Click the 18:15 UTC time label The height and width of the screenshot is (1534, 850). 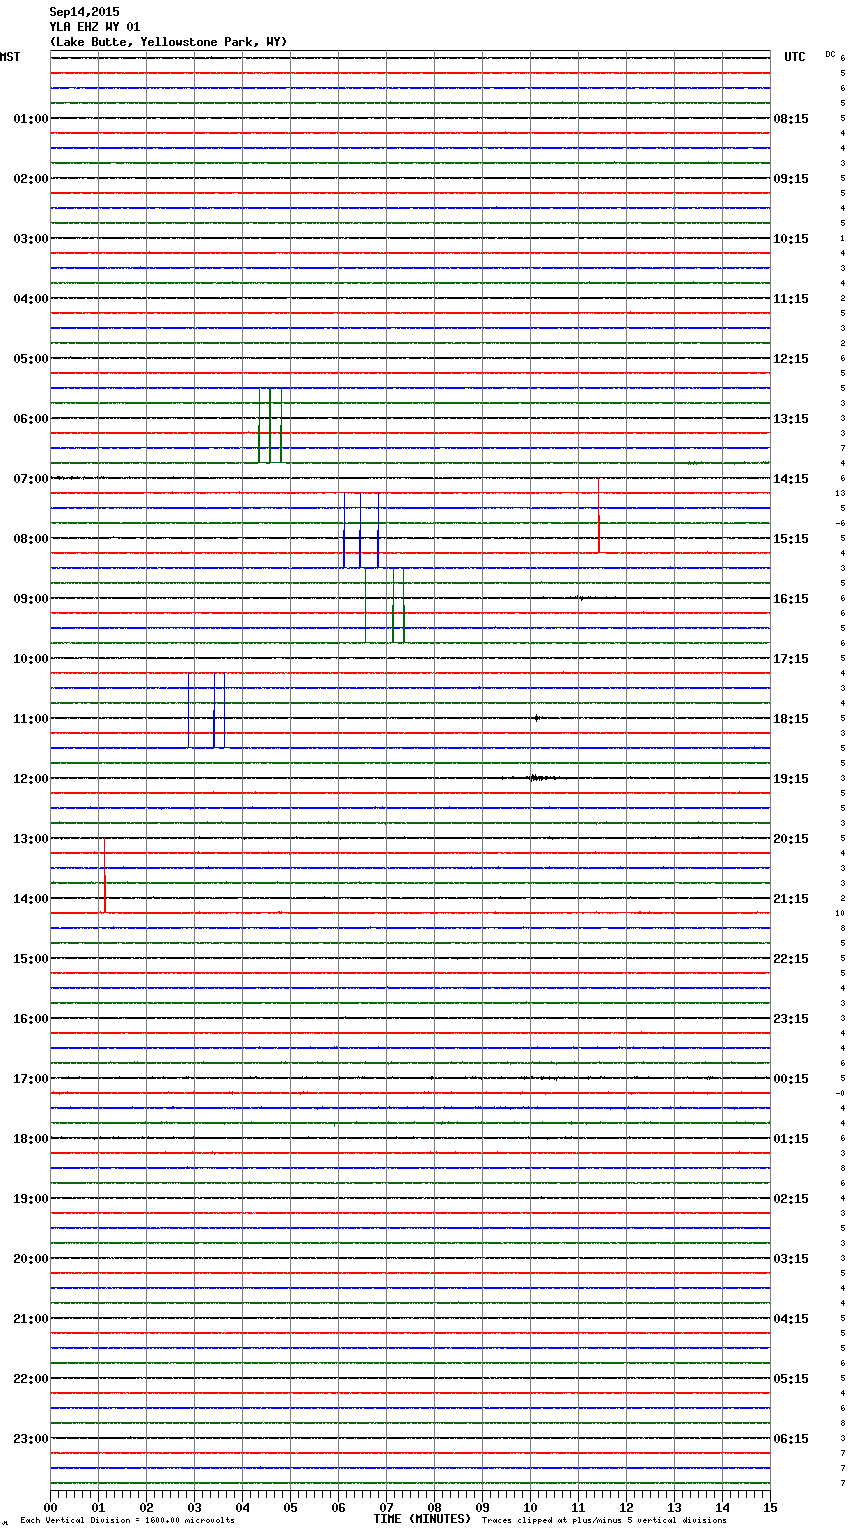791,719
